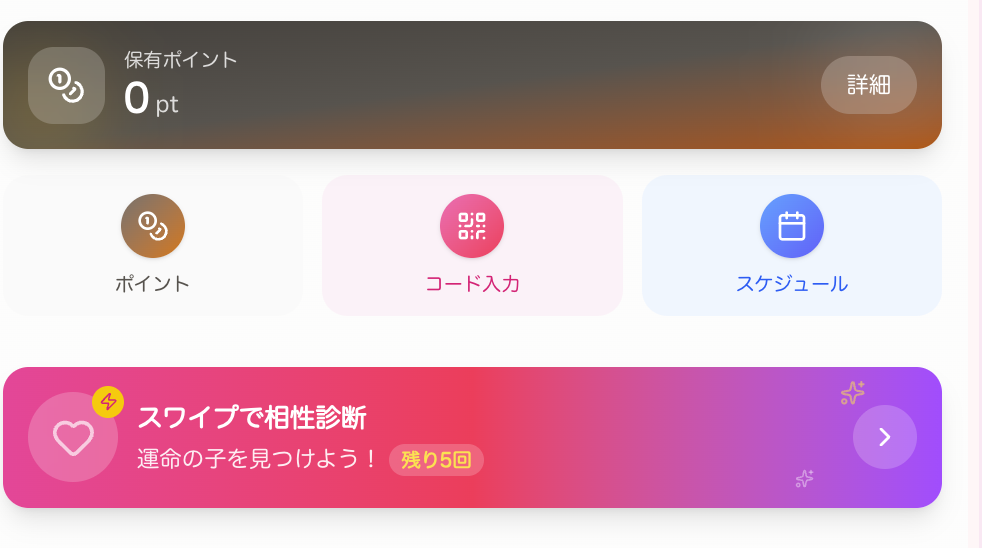This screenshot has width=982, height=548.
Task: Open the スケジュール calendar icon
Action: coord(791,226)
